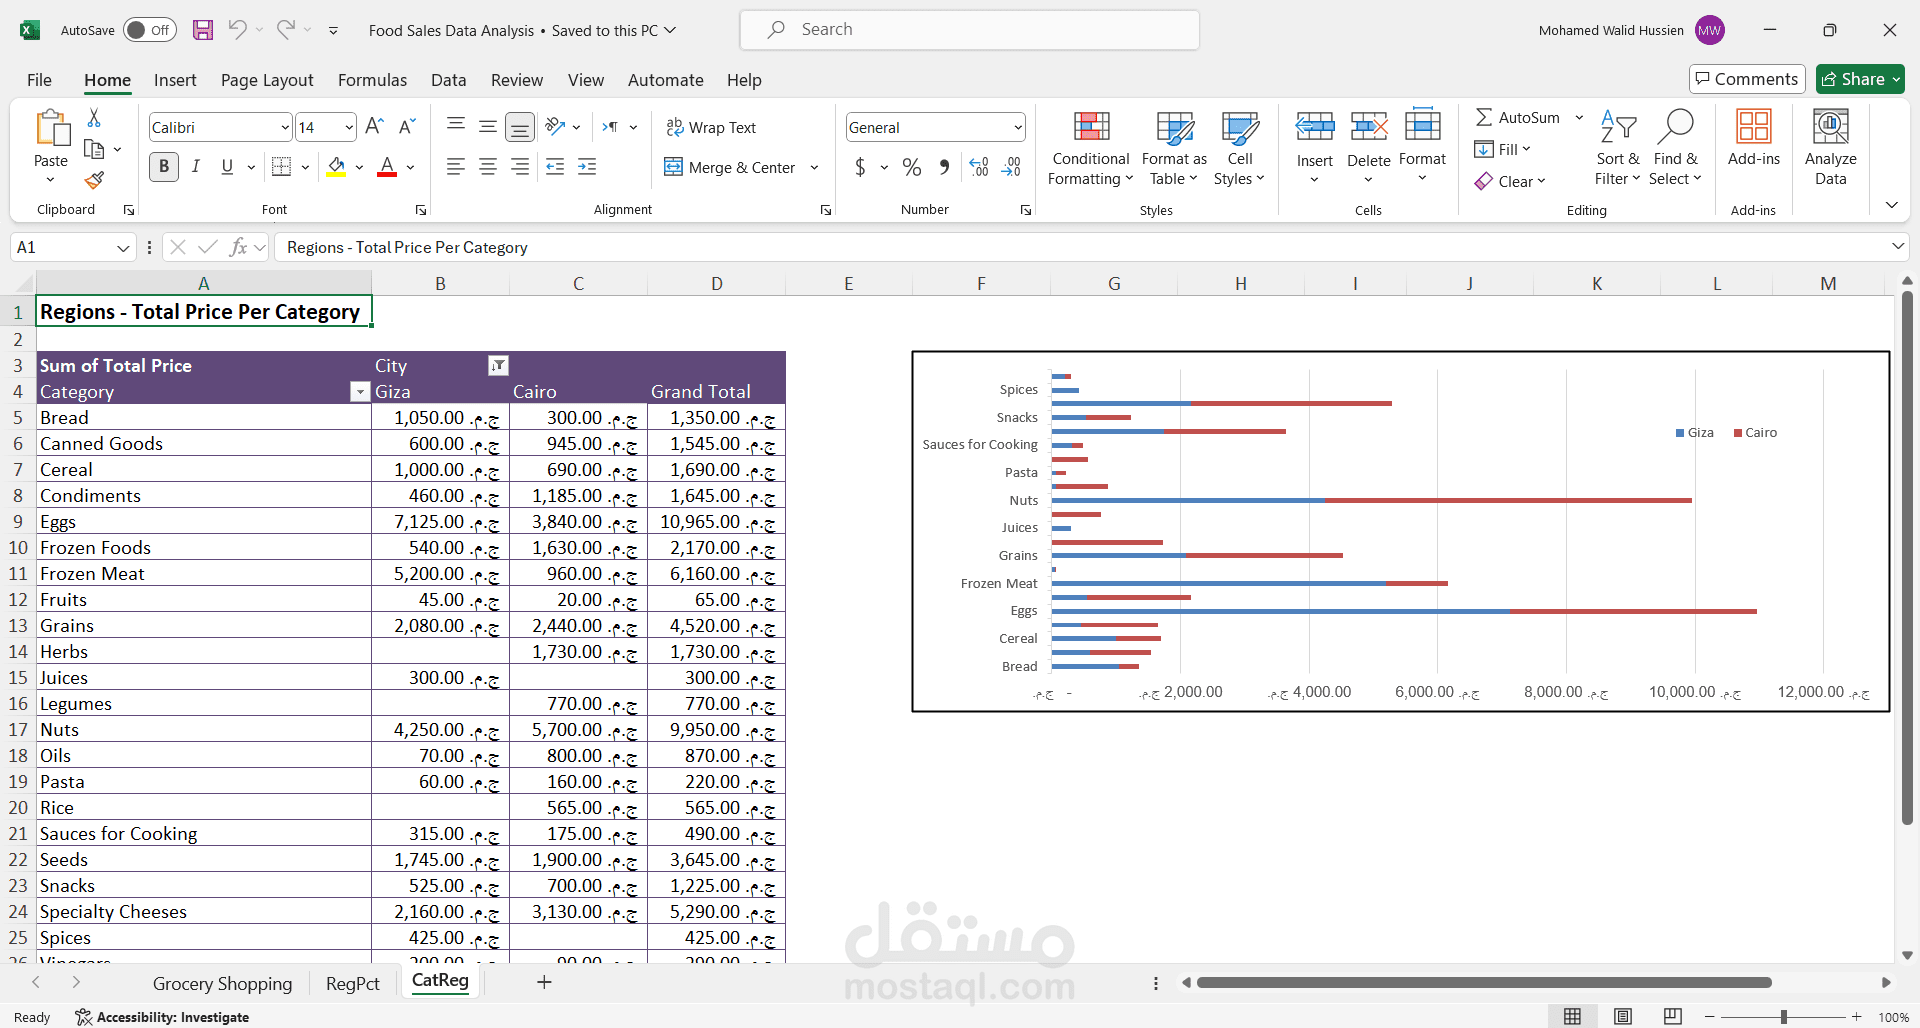
Task: Decrease font size with the smaller A
Action: point(407,127)
